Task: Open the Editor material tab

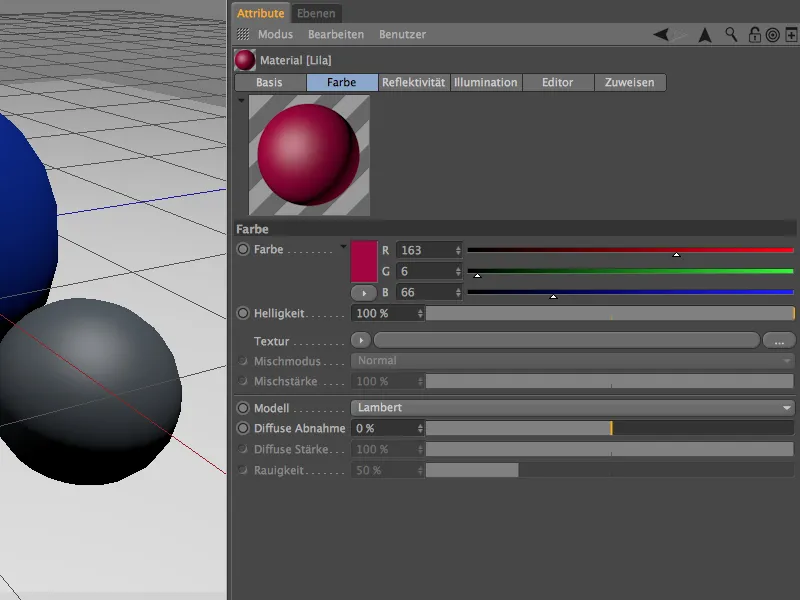Action: click(558, 82)
